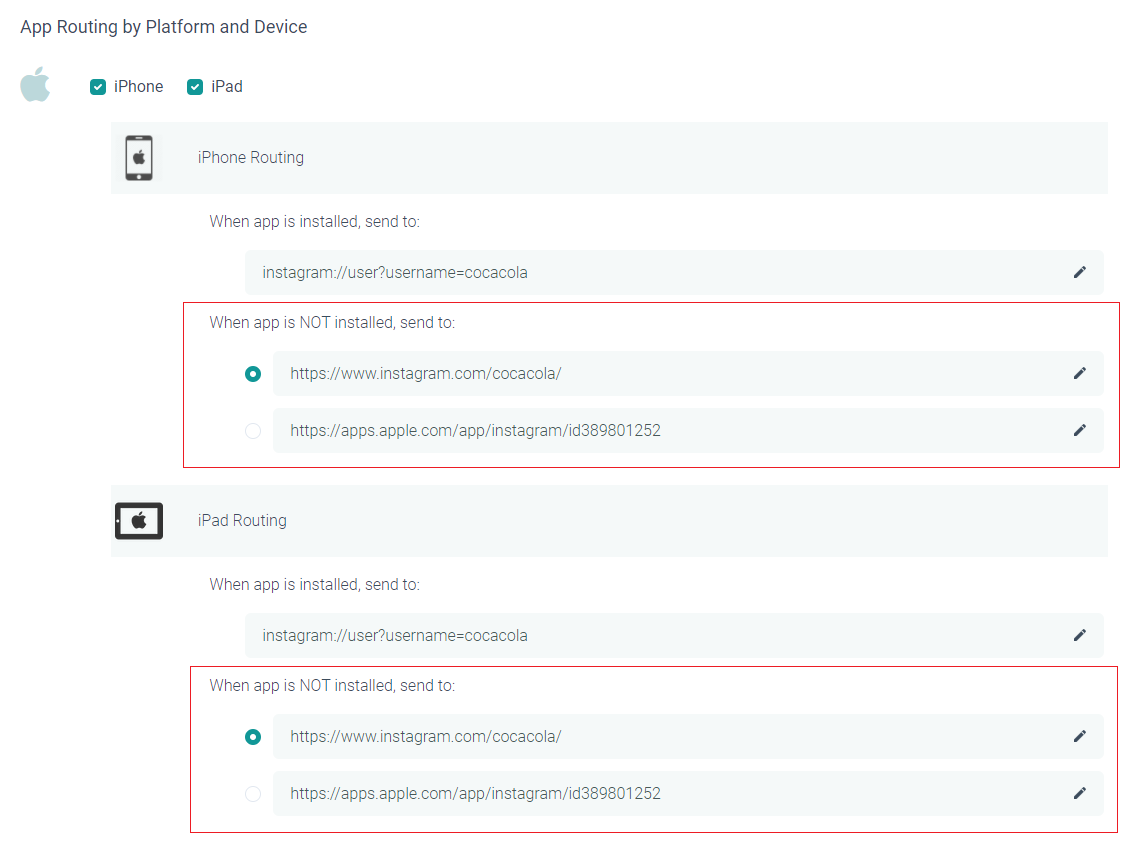Click the Apple platform logo icon
The height and width of the screenshot is (844, 1131).
click(35, 84)
